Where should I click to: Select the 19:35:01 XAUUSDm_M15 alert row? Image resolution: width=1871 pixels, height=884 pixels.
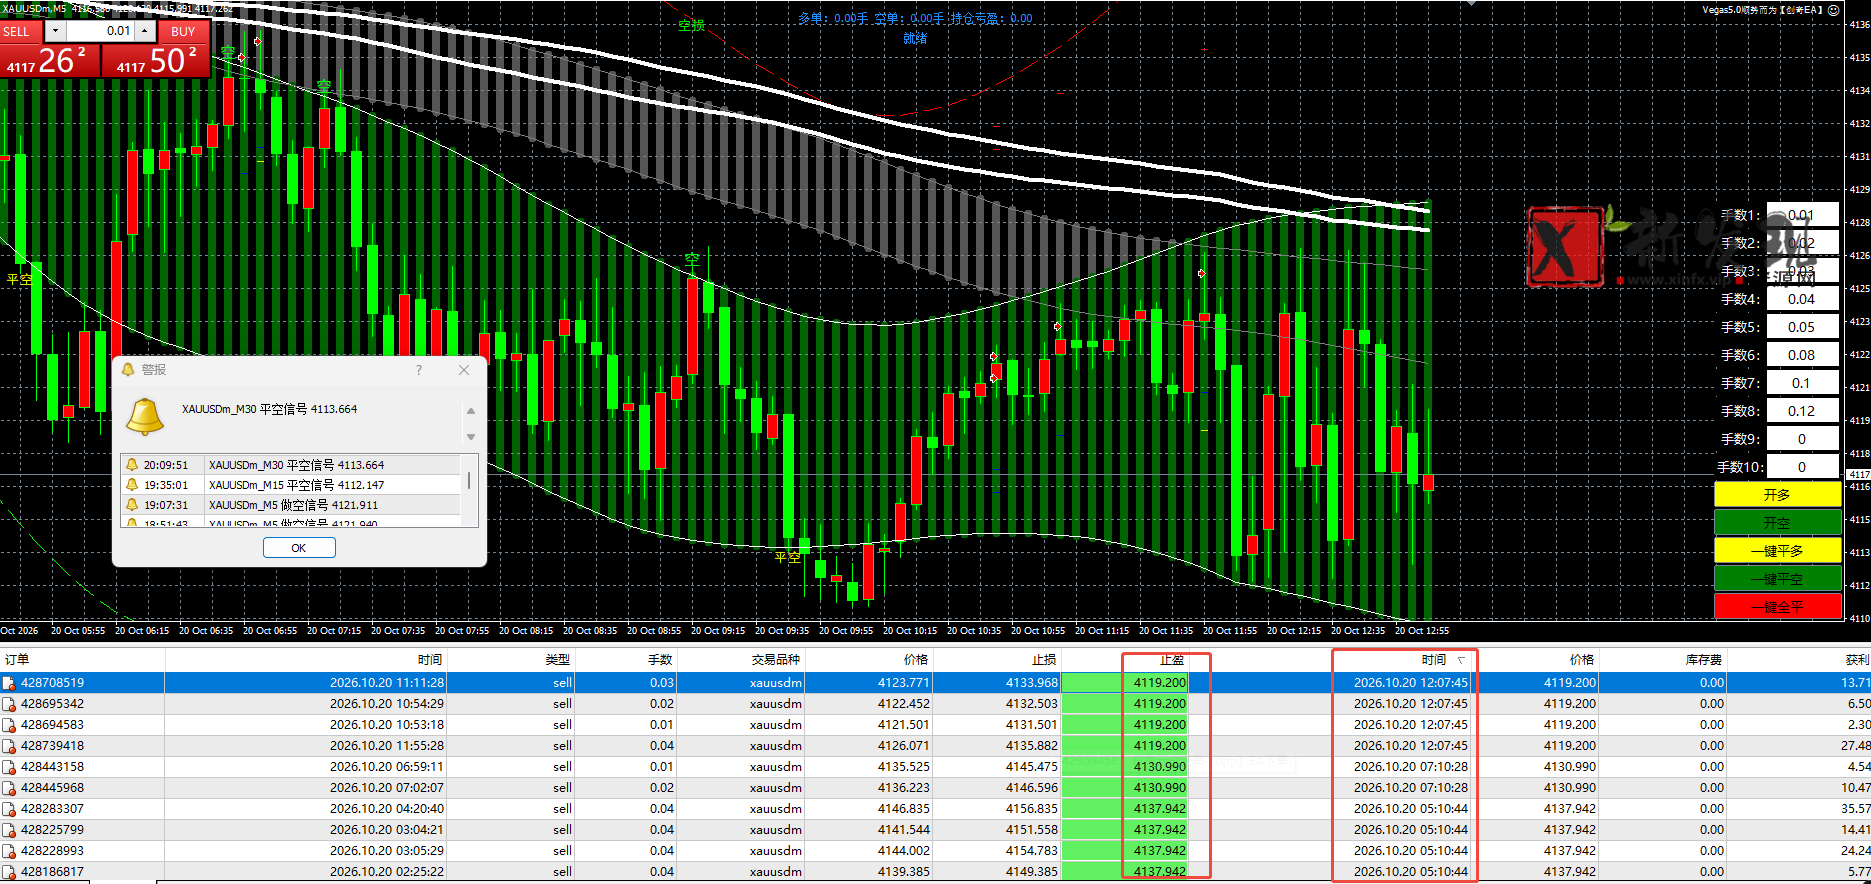291,485
